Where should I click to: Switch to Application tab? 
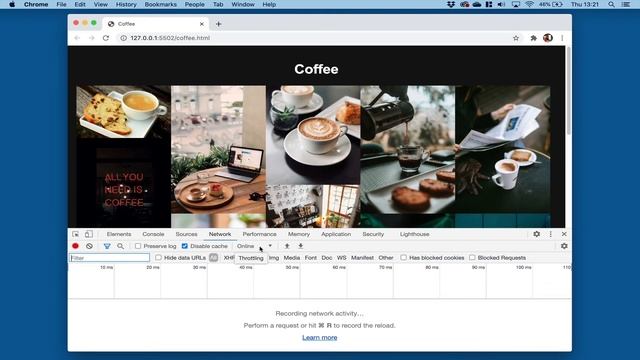(336, 234)
